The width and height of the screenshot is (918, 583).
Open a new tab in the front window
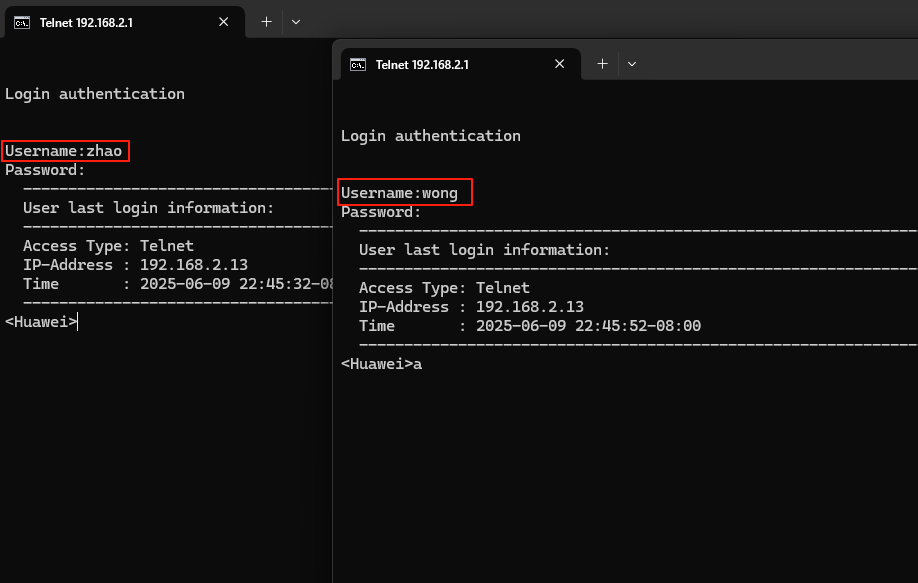(x=602, y=64)
